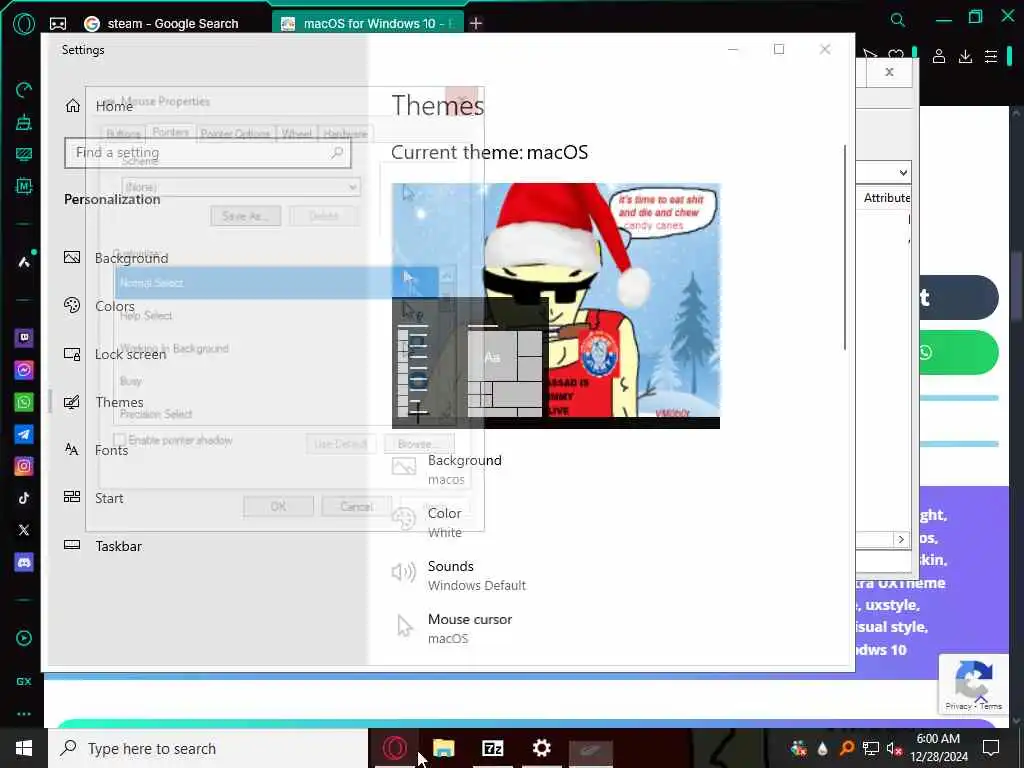Viewport: 1024px width, 768px height.
Task: Open Aria AI icon in sidebar
Action: 24,262
